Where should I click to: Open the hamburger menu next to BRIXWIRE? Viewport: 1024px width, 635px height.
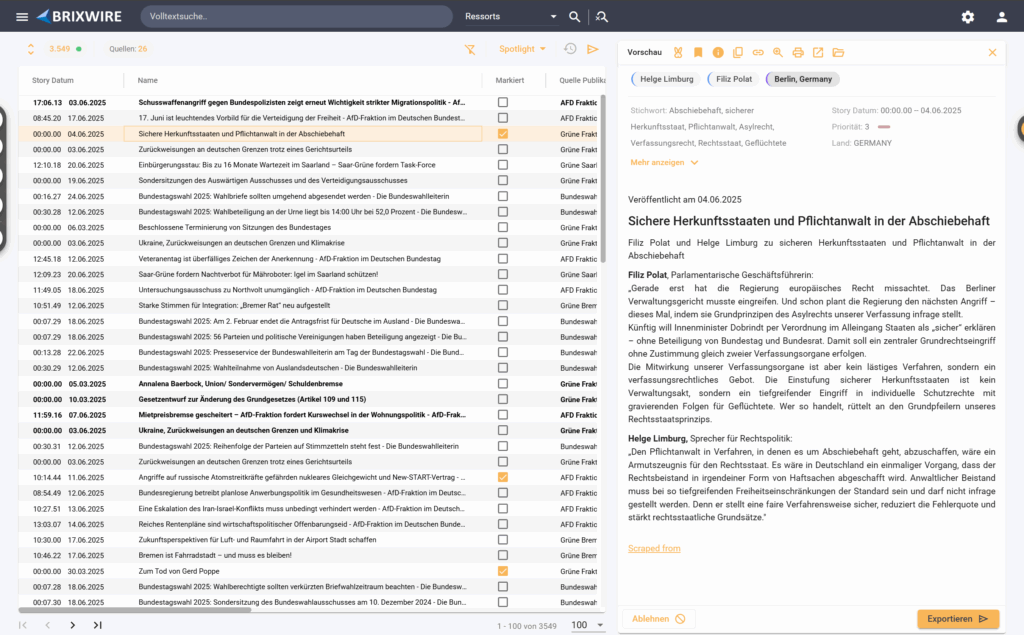point(20,16)
